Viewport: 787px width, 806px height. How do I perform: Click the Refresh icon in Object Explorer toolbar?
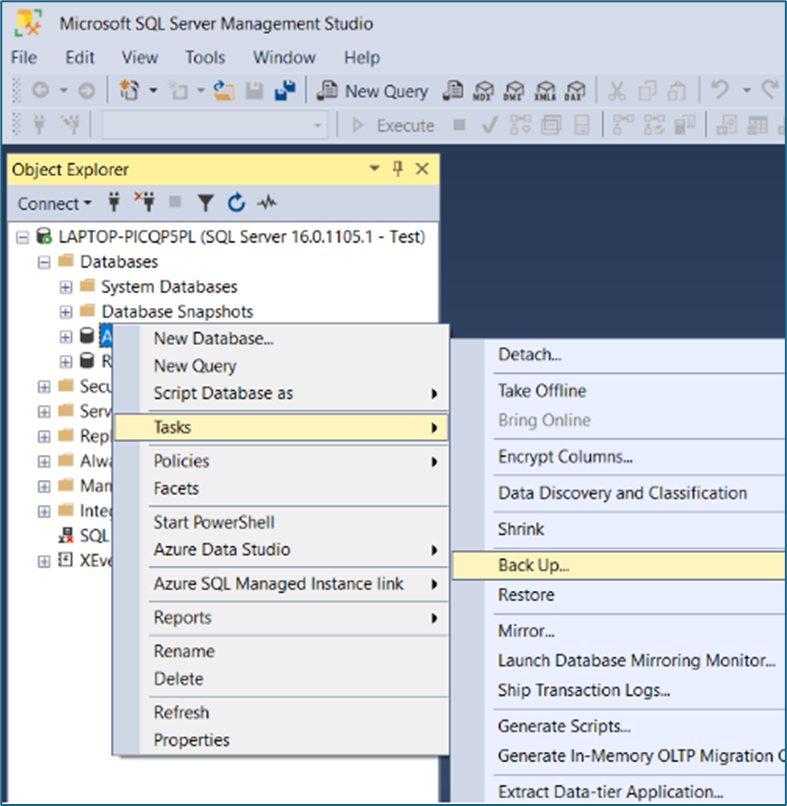point(236,202)
